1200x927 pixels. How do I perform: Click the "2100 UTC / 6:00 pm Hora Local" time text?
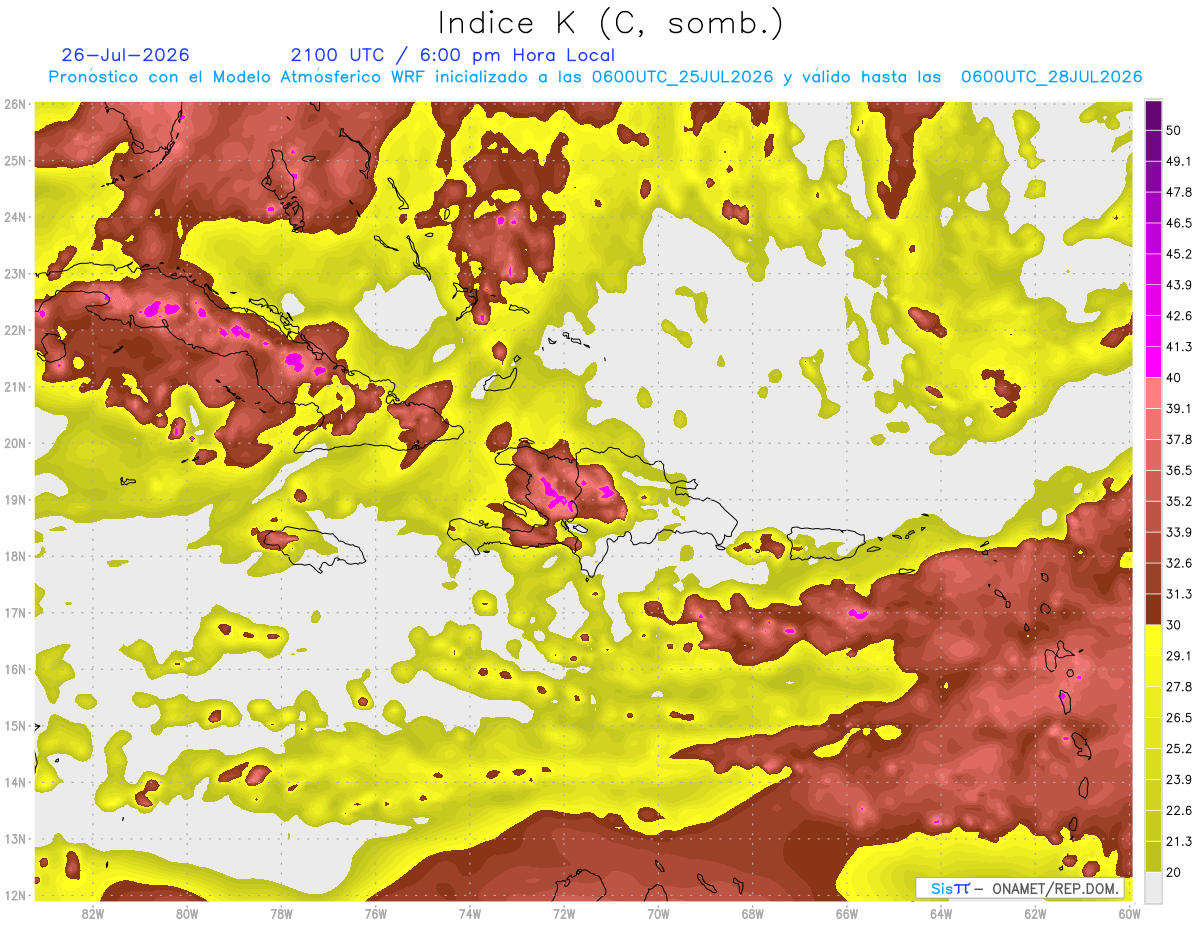[x=452, y=55]
